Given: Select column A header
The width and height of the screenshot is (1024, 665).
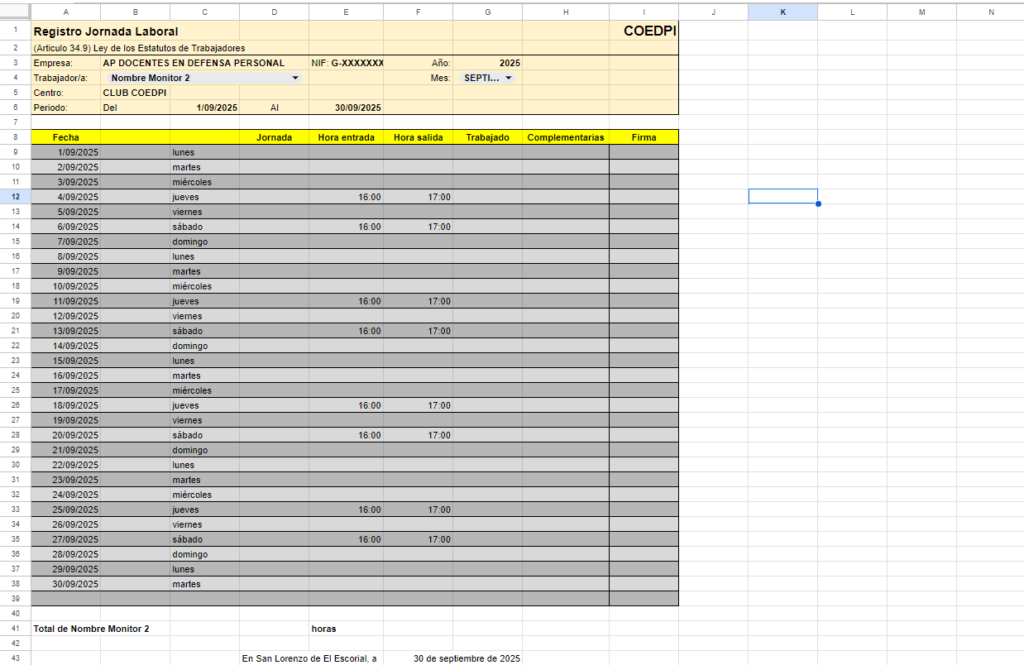Looking at the screenshot, I should [x=65, y=12].
